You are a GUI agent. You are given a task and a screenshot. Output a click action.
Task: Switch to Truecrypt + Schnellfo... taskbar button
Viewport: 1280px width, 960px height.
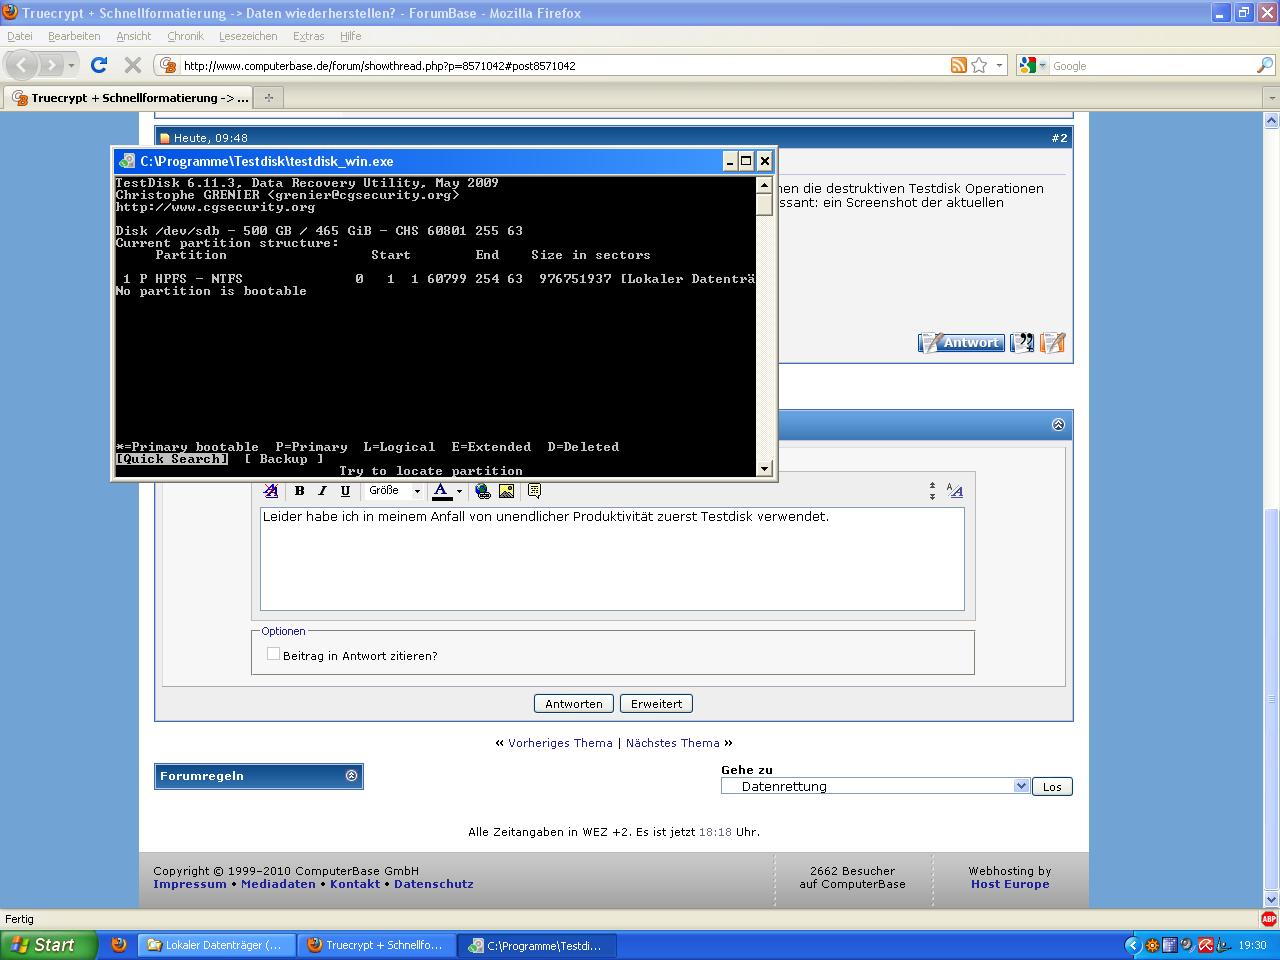coord(376,945)
